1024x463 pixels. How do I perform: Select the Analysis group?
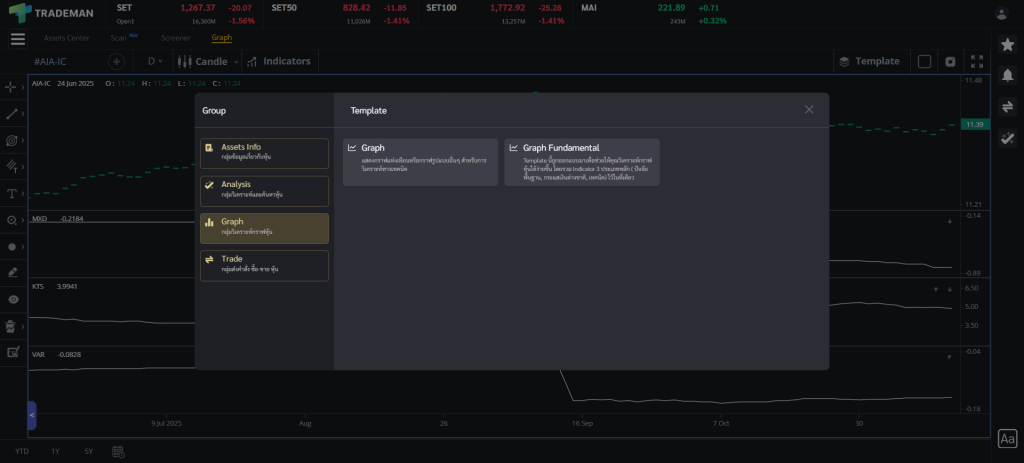pos(264,191)
